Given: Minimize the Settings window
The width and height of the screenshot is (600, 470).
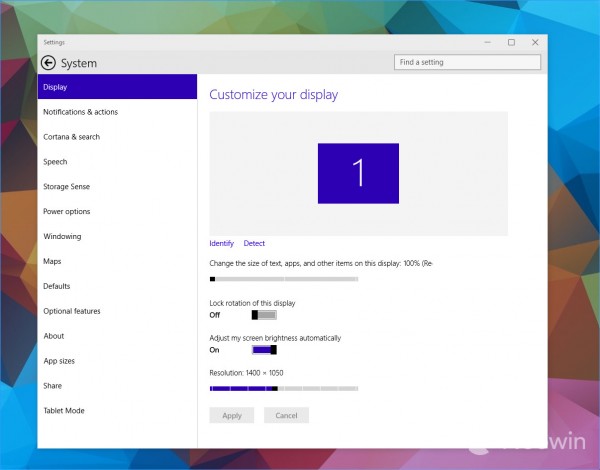Looking at the screenshot, I should click(x=487, y=42).
